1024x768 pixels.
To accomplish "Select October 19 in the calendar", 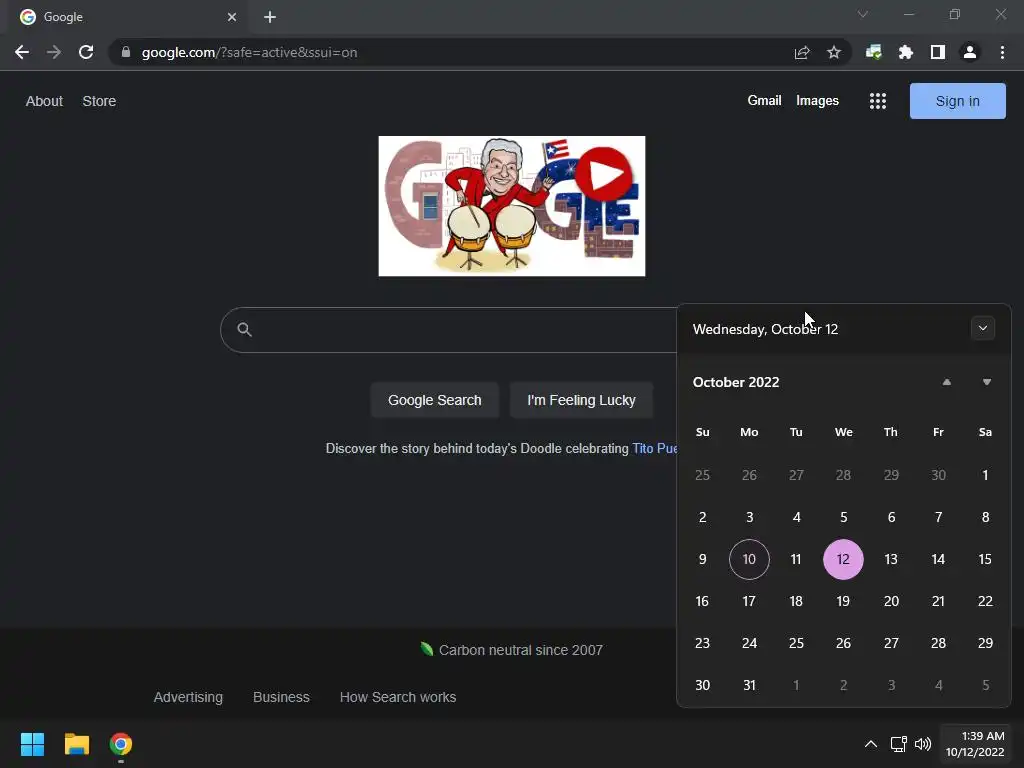I will click(x=843, y=601).
